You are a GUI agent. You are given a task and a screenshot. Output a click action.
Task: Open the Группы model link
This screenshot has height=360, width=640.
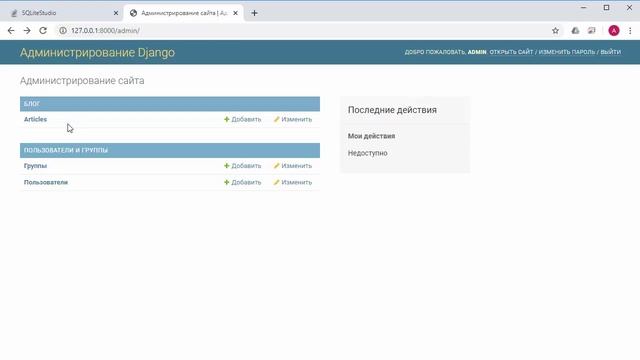click(x=36, y=166)
